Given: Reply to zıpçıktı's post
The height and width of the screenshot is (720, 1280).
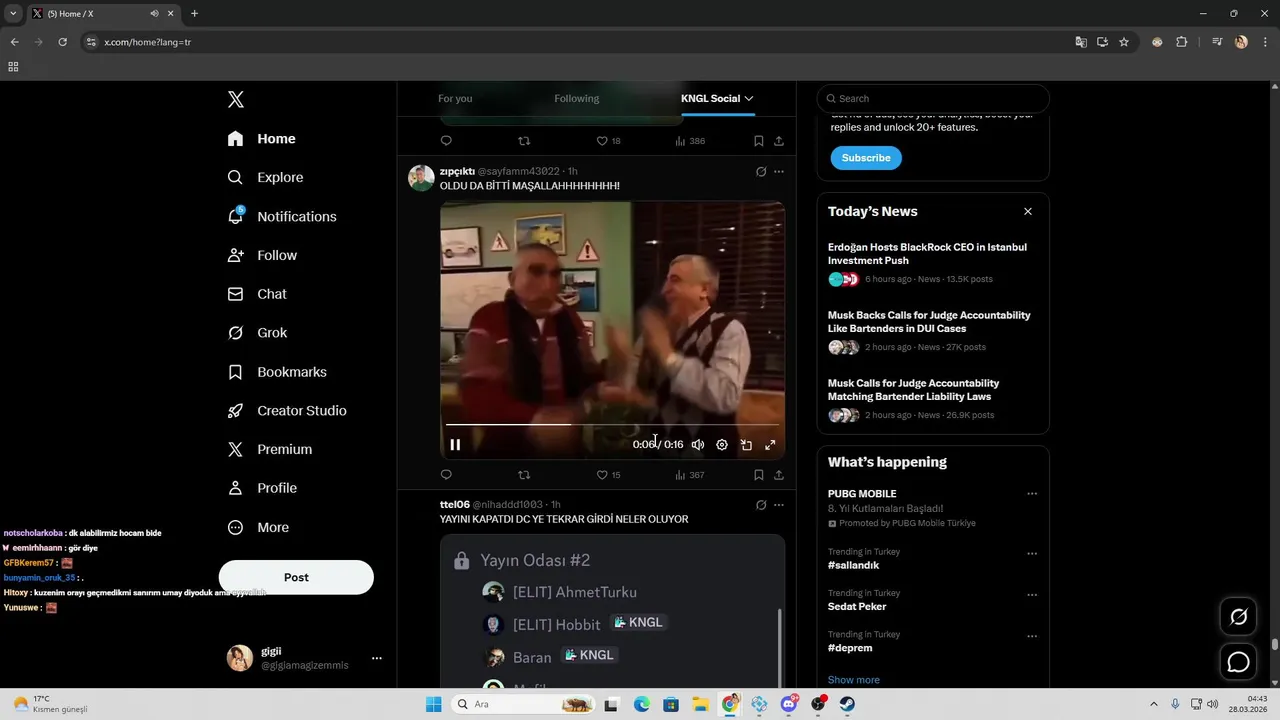Looking at the screenshot, I should coord(446,475).
